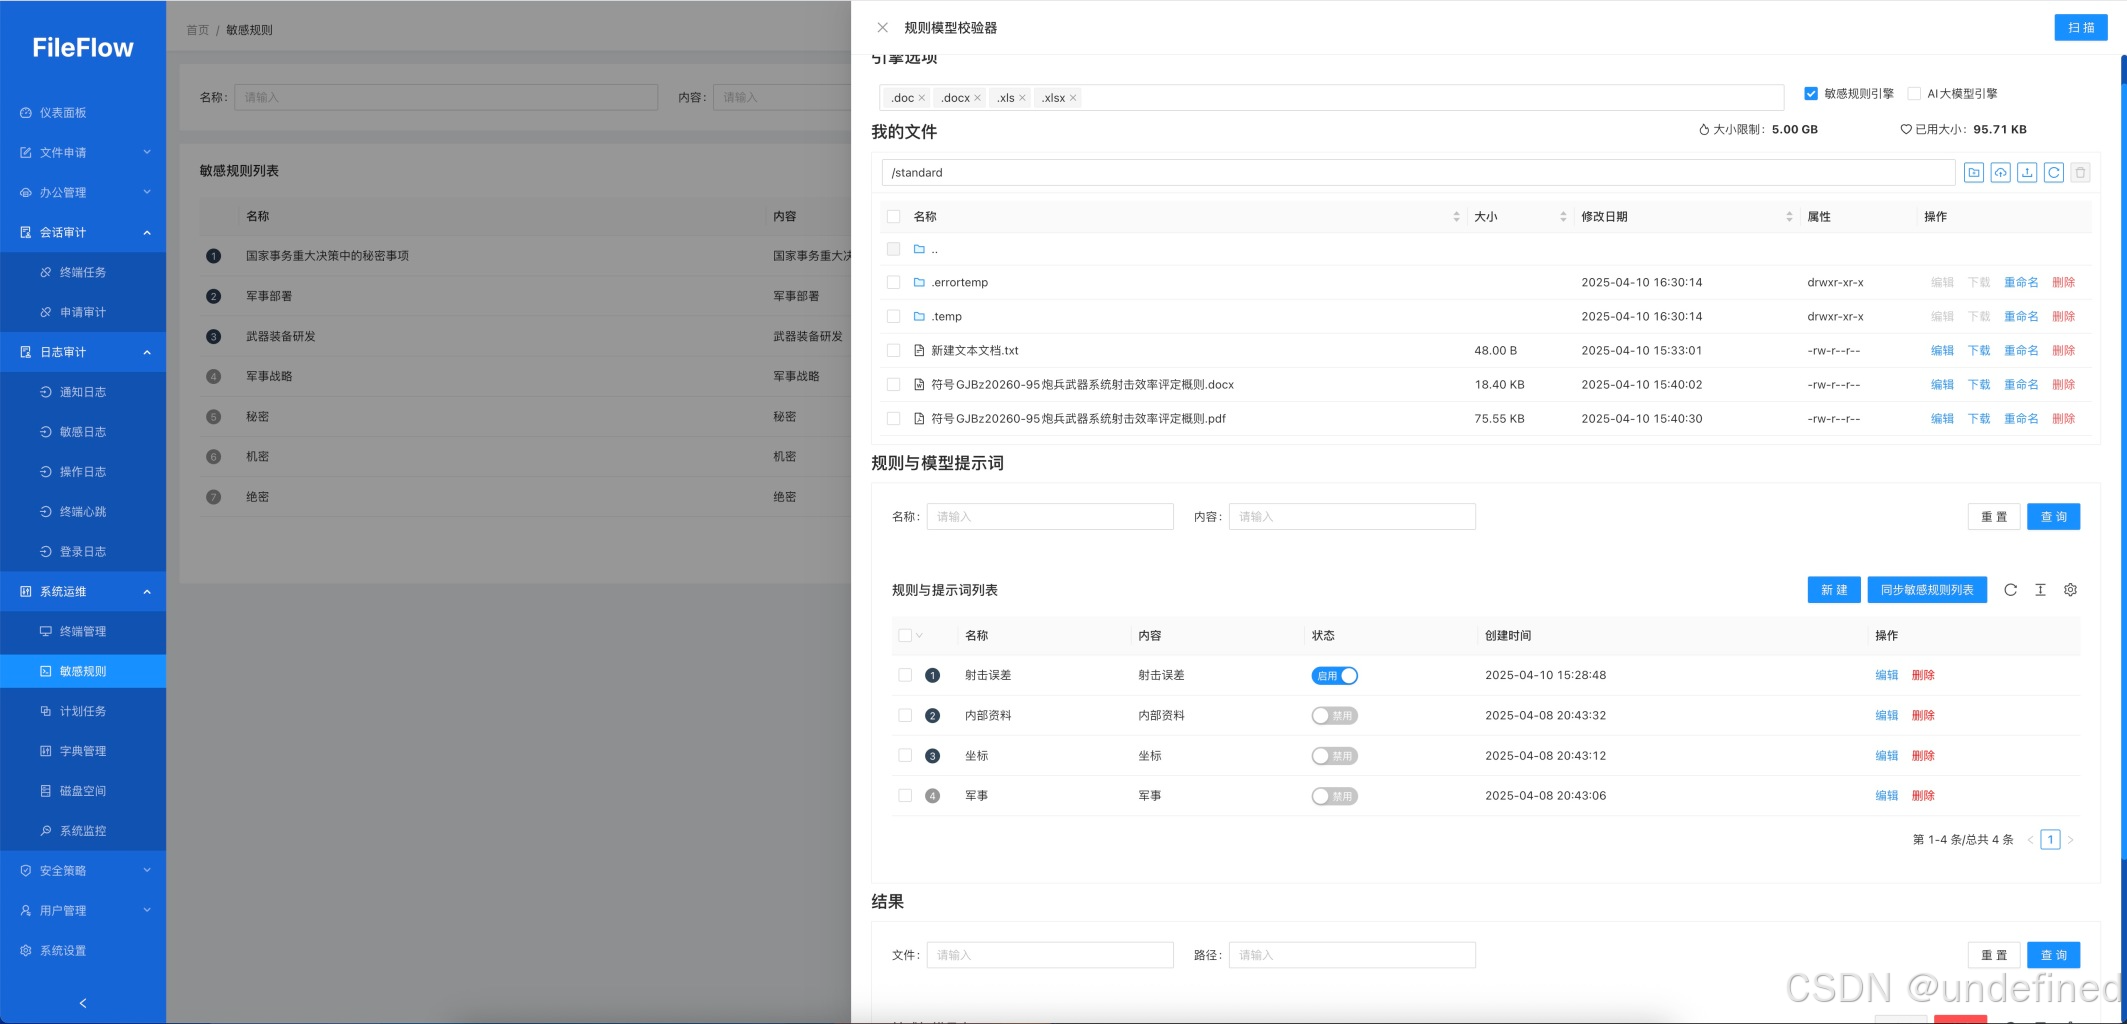Screen dimensions: 2127x1024
Task: Click 下载 link for 新建文本文档.txt
Action: coord(1979,351)
